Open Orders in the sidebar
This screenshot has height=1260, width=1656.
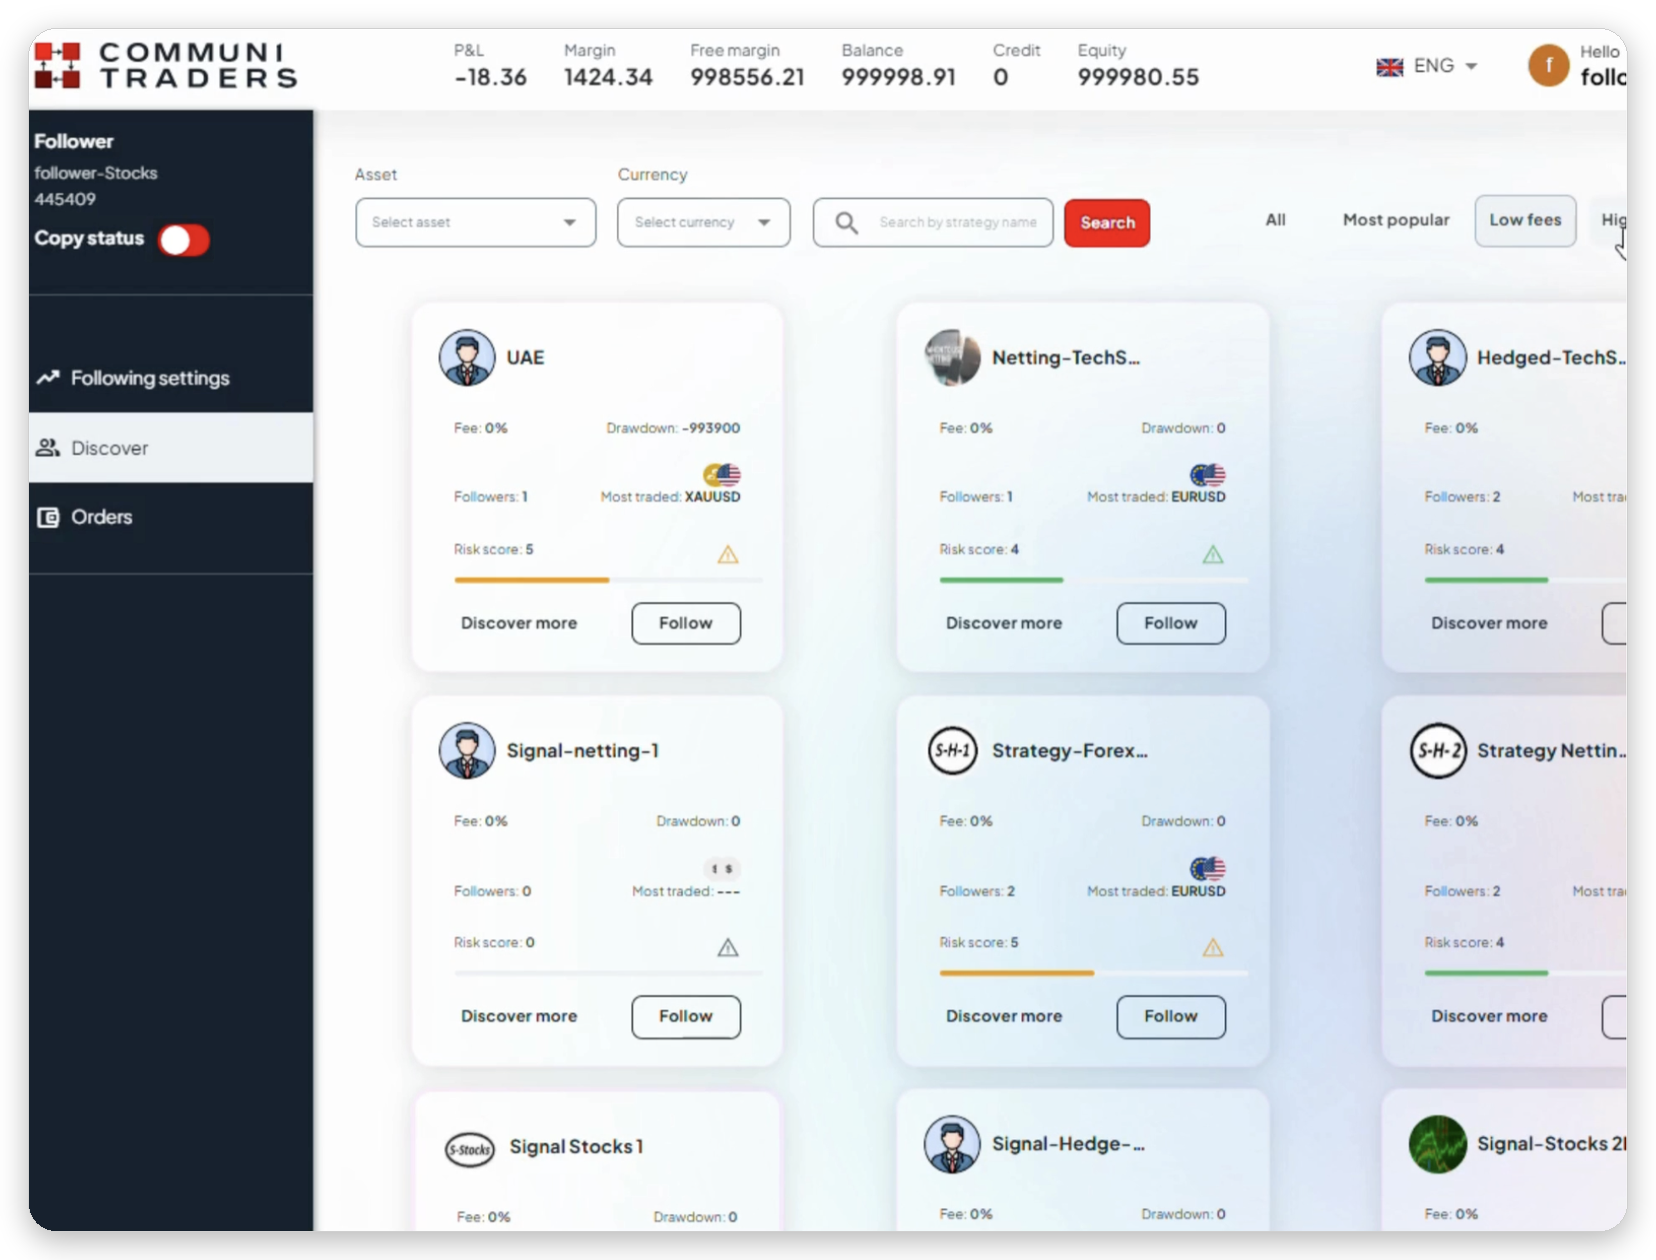click(171, 517)
